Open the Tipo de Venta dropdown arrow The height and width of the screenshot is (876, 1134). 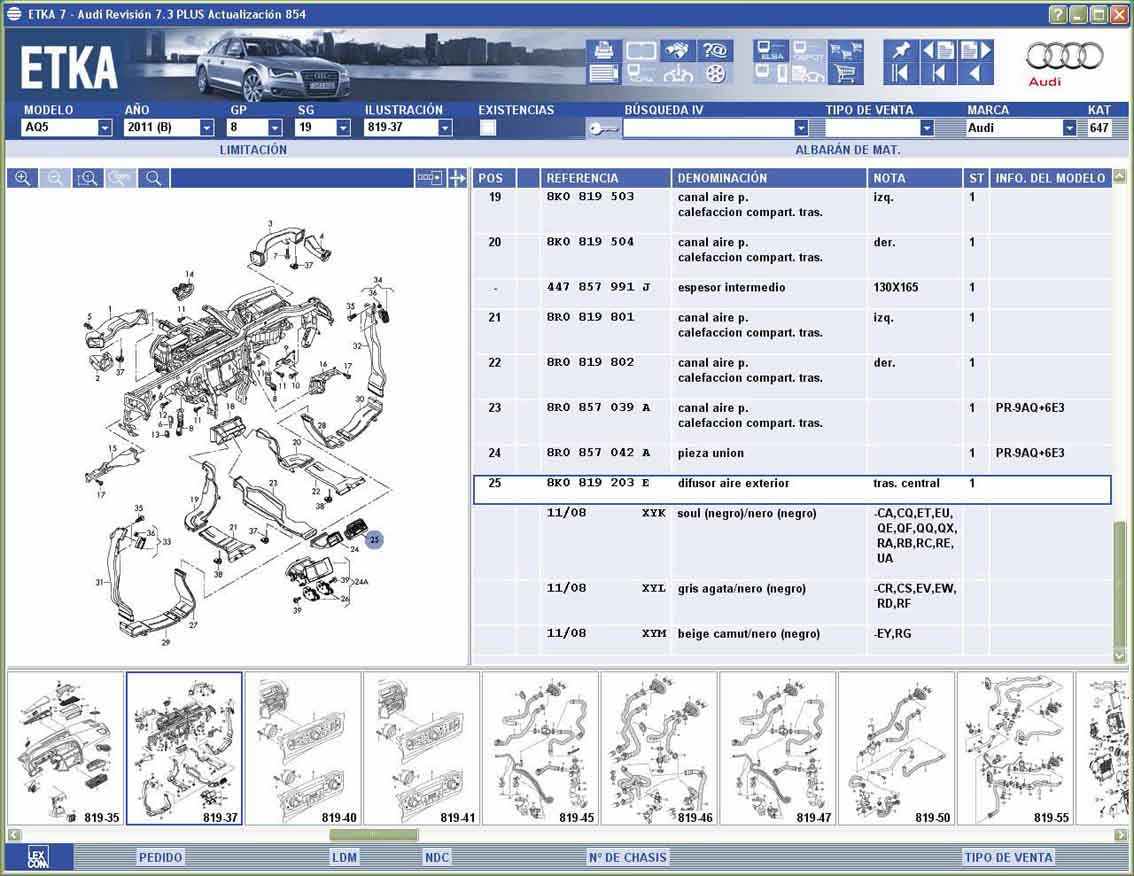pyautogui.click(x=926, y=128)
